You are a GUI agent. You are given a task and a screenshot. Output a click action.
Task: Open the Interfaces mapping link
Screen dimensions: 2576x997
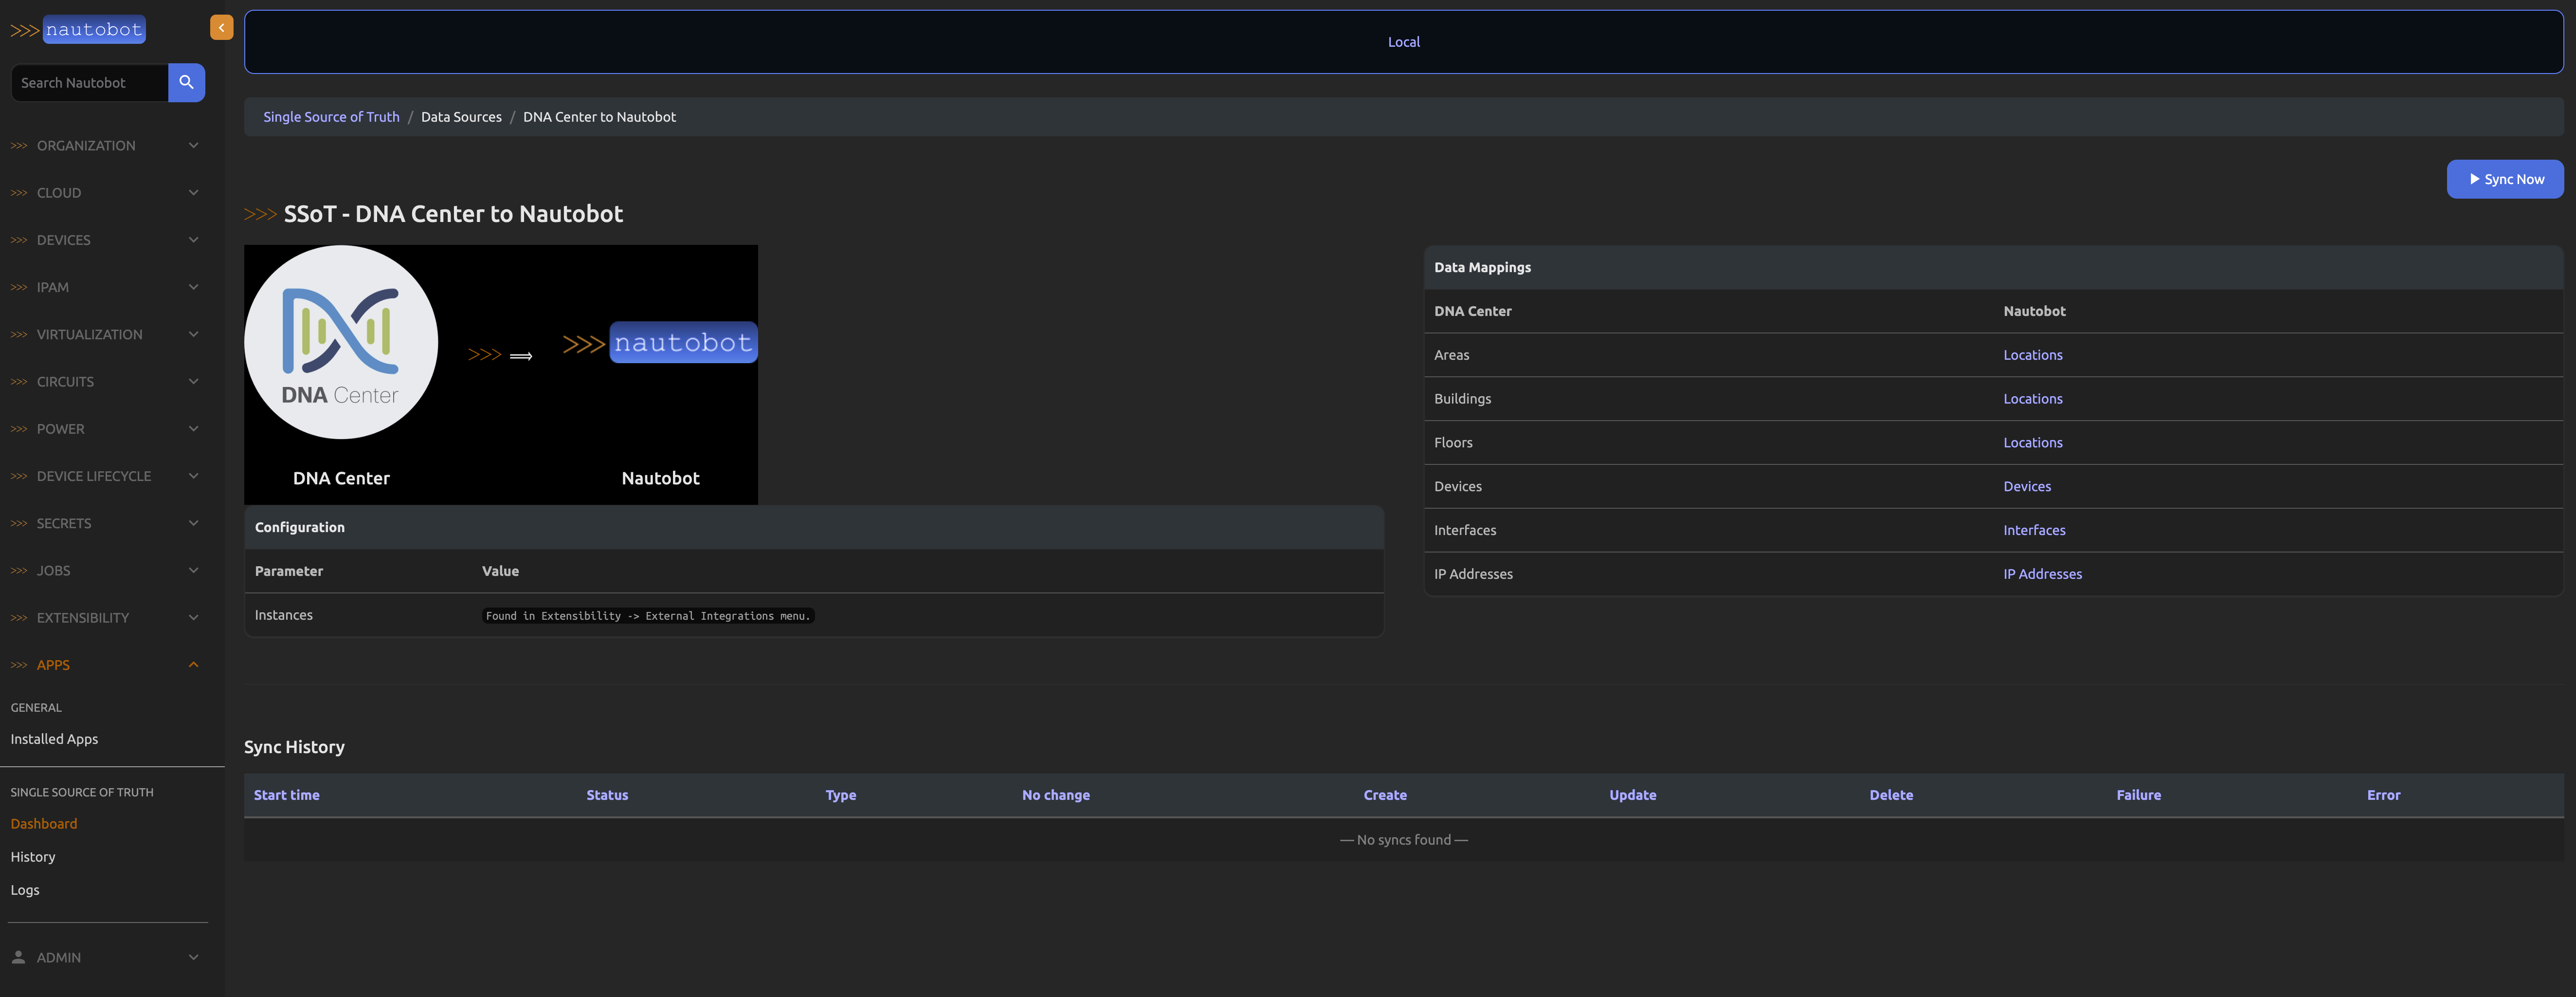tap(2033, 530)
